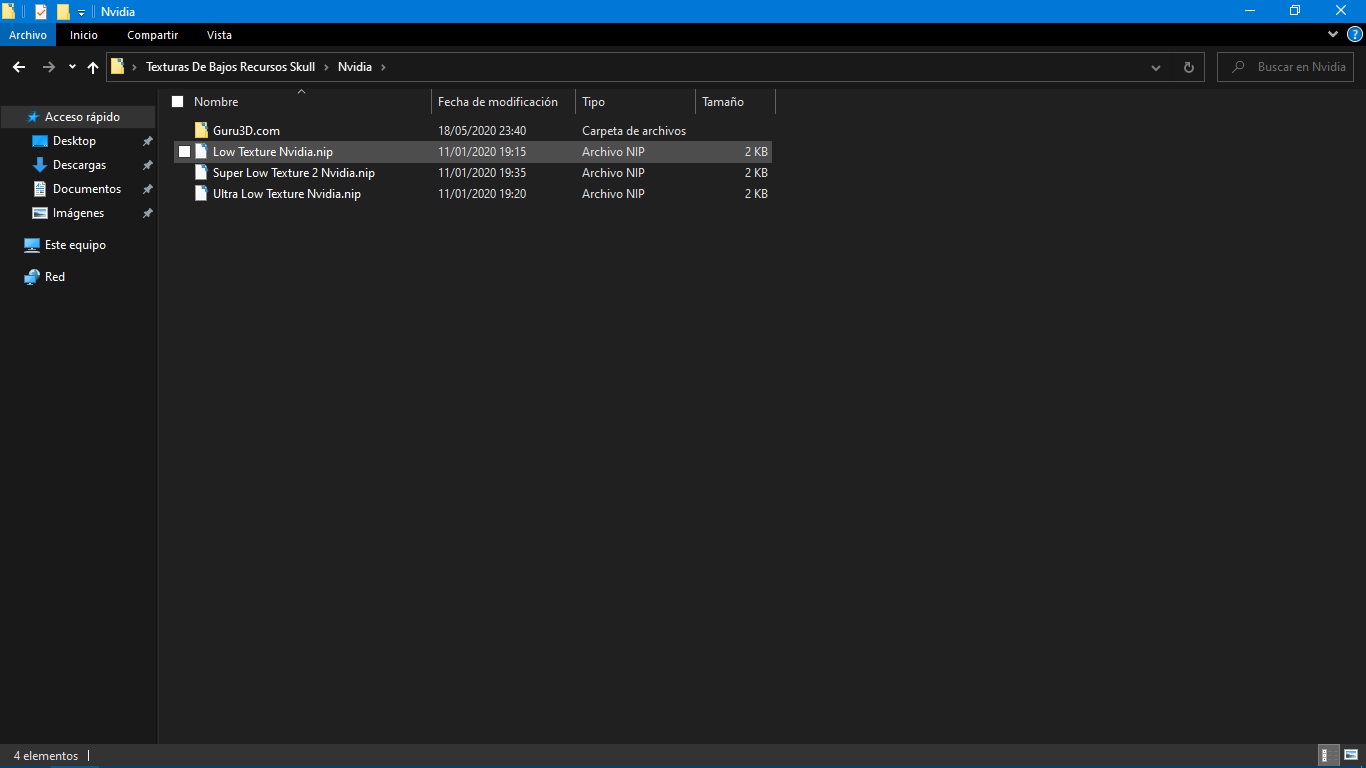Expand the ribbon with the chevron
Screen dimensions: 1366x768
(1333, 34)
